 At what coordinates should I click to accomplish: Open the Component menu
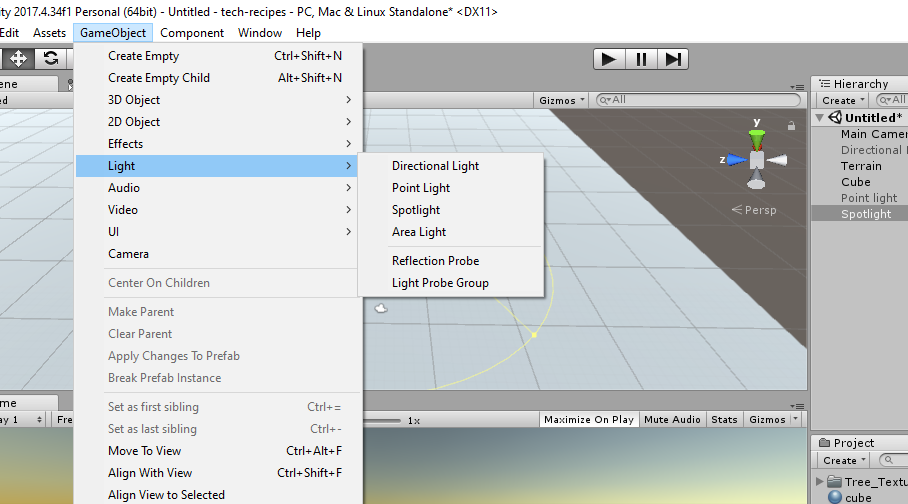[192, 33]
